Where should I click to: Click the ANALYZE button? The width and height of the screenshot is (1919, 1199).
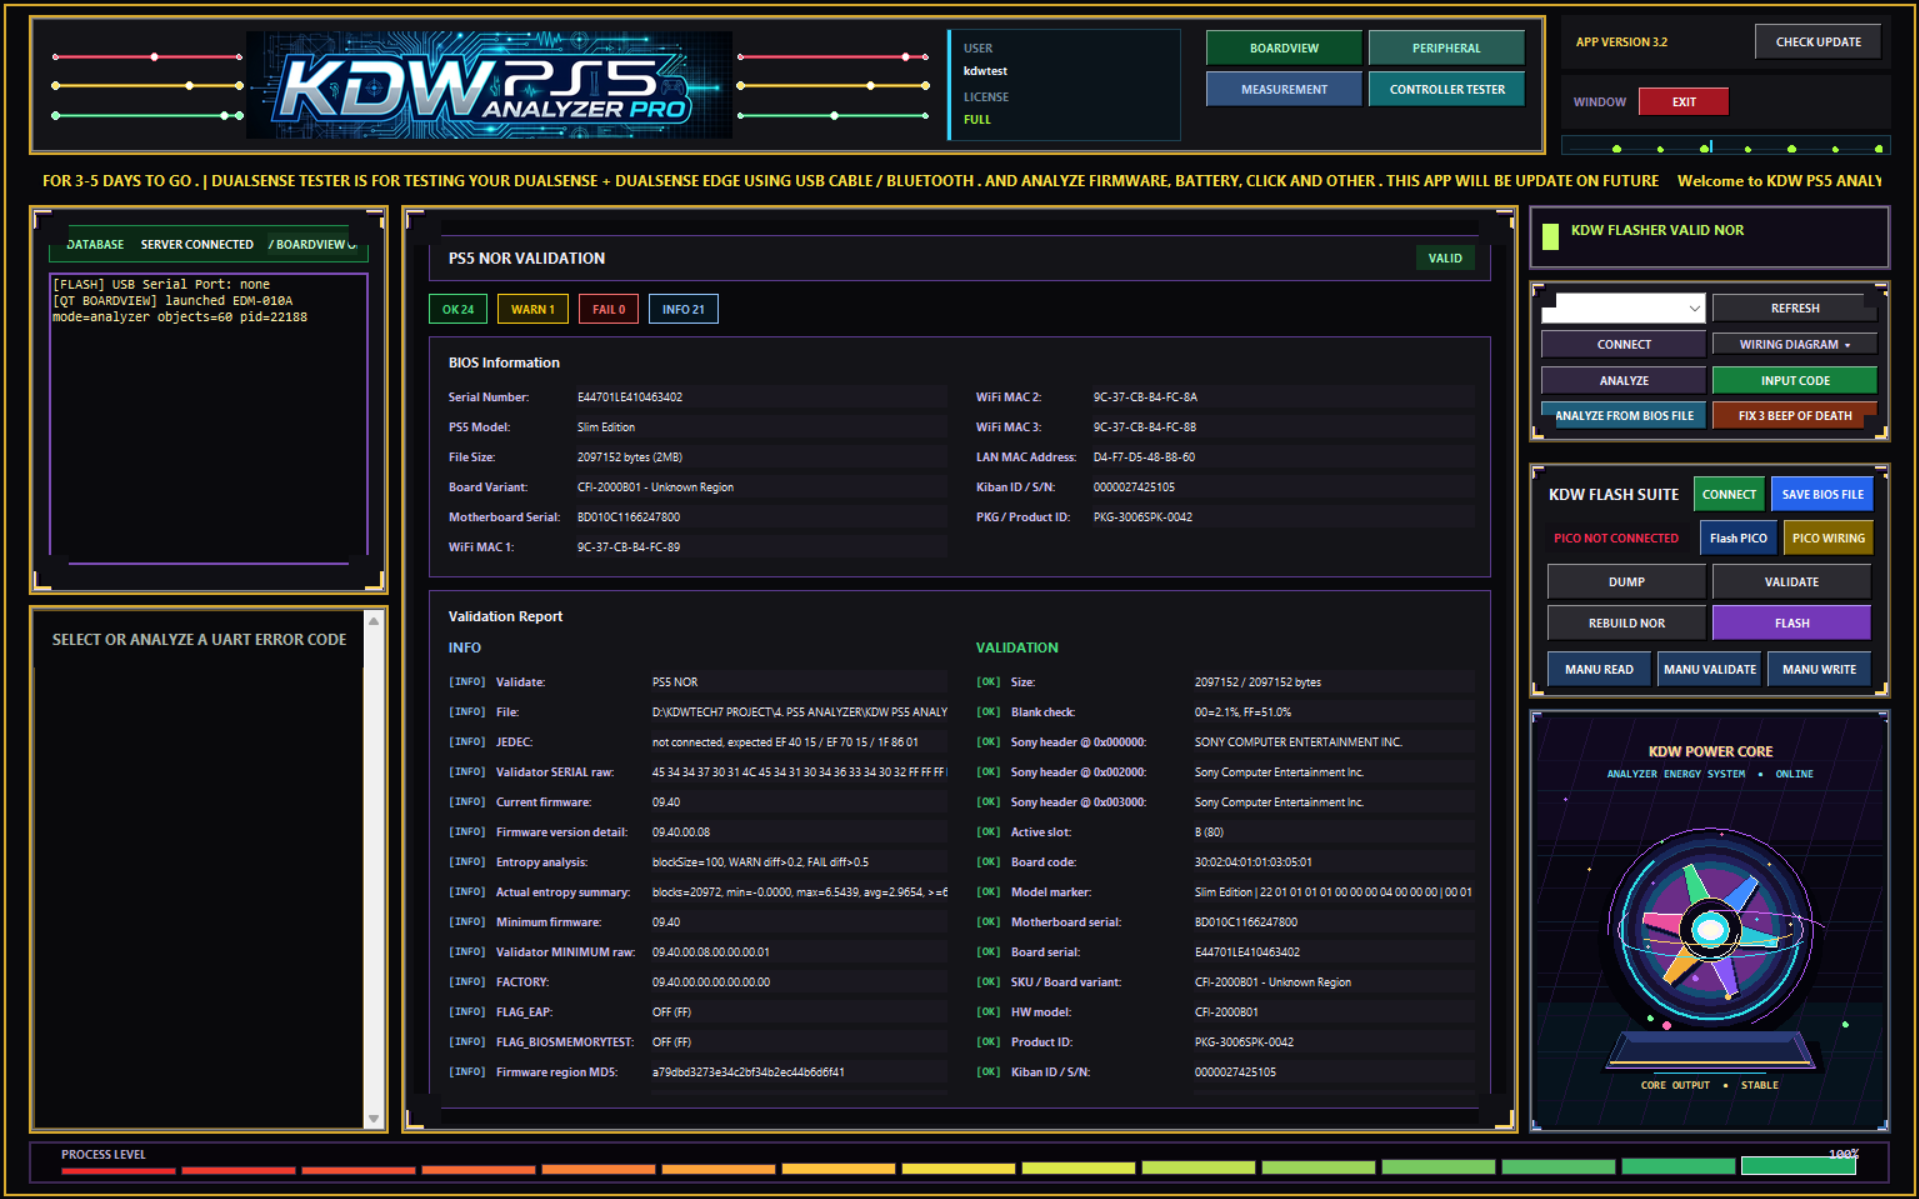(x=1623, y=380)
